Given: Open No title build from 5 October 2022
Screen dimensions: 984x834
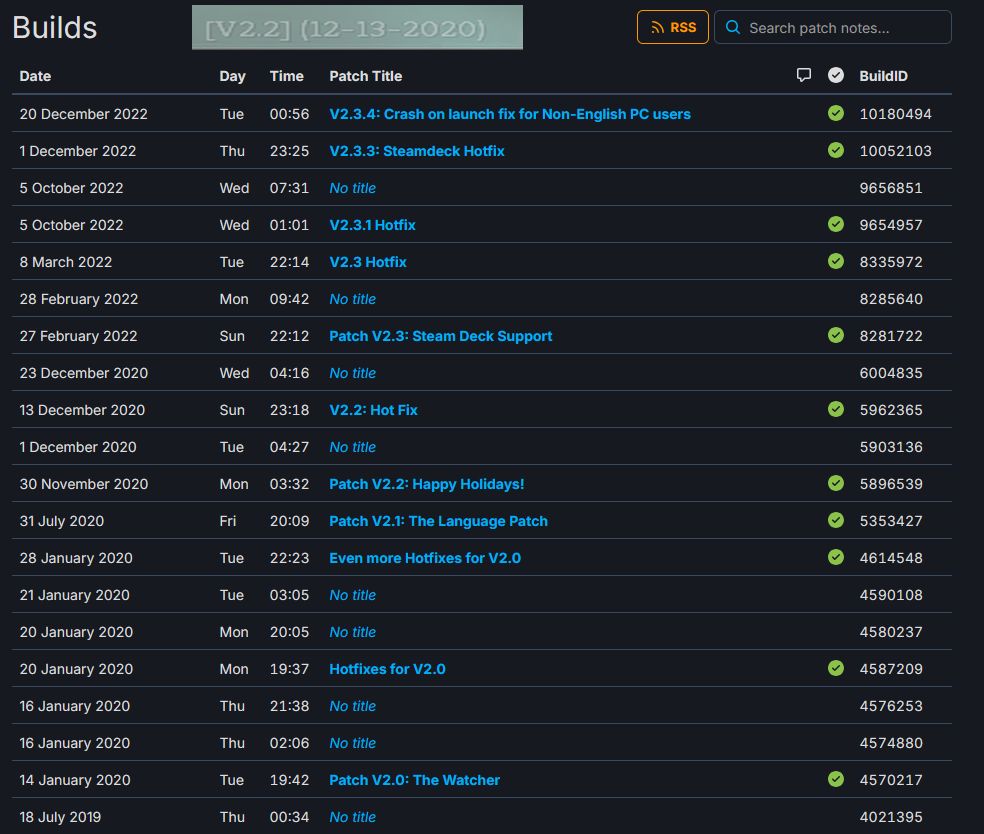Looking at the screenshot, I should tap(353, 188).
